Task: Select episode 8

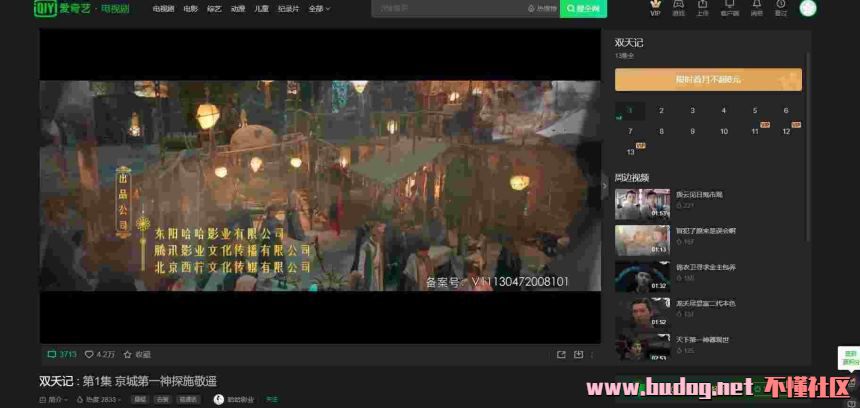Action: point(661,131)
